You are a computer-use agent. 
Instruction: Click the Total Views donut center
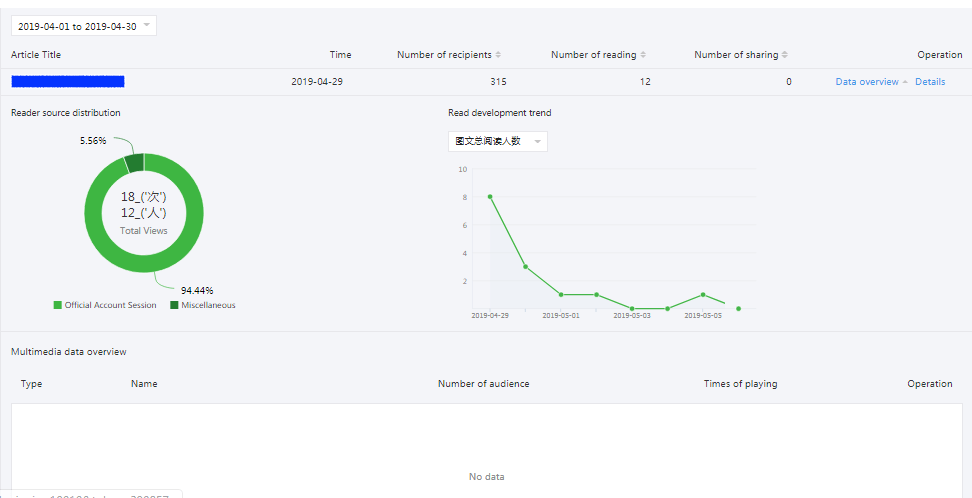[x=144, y=213]
